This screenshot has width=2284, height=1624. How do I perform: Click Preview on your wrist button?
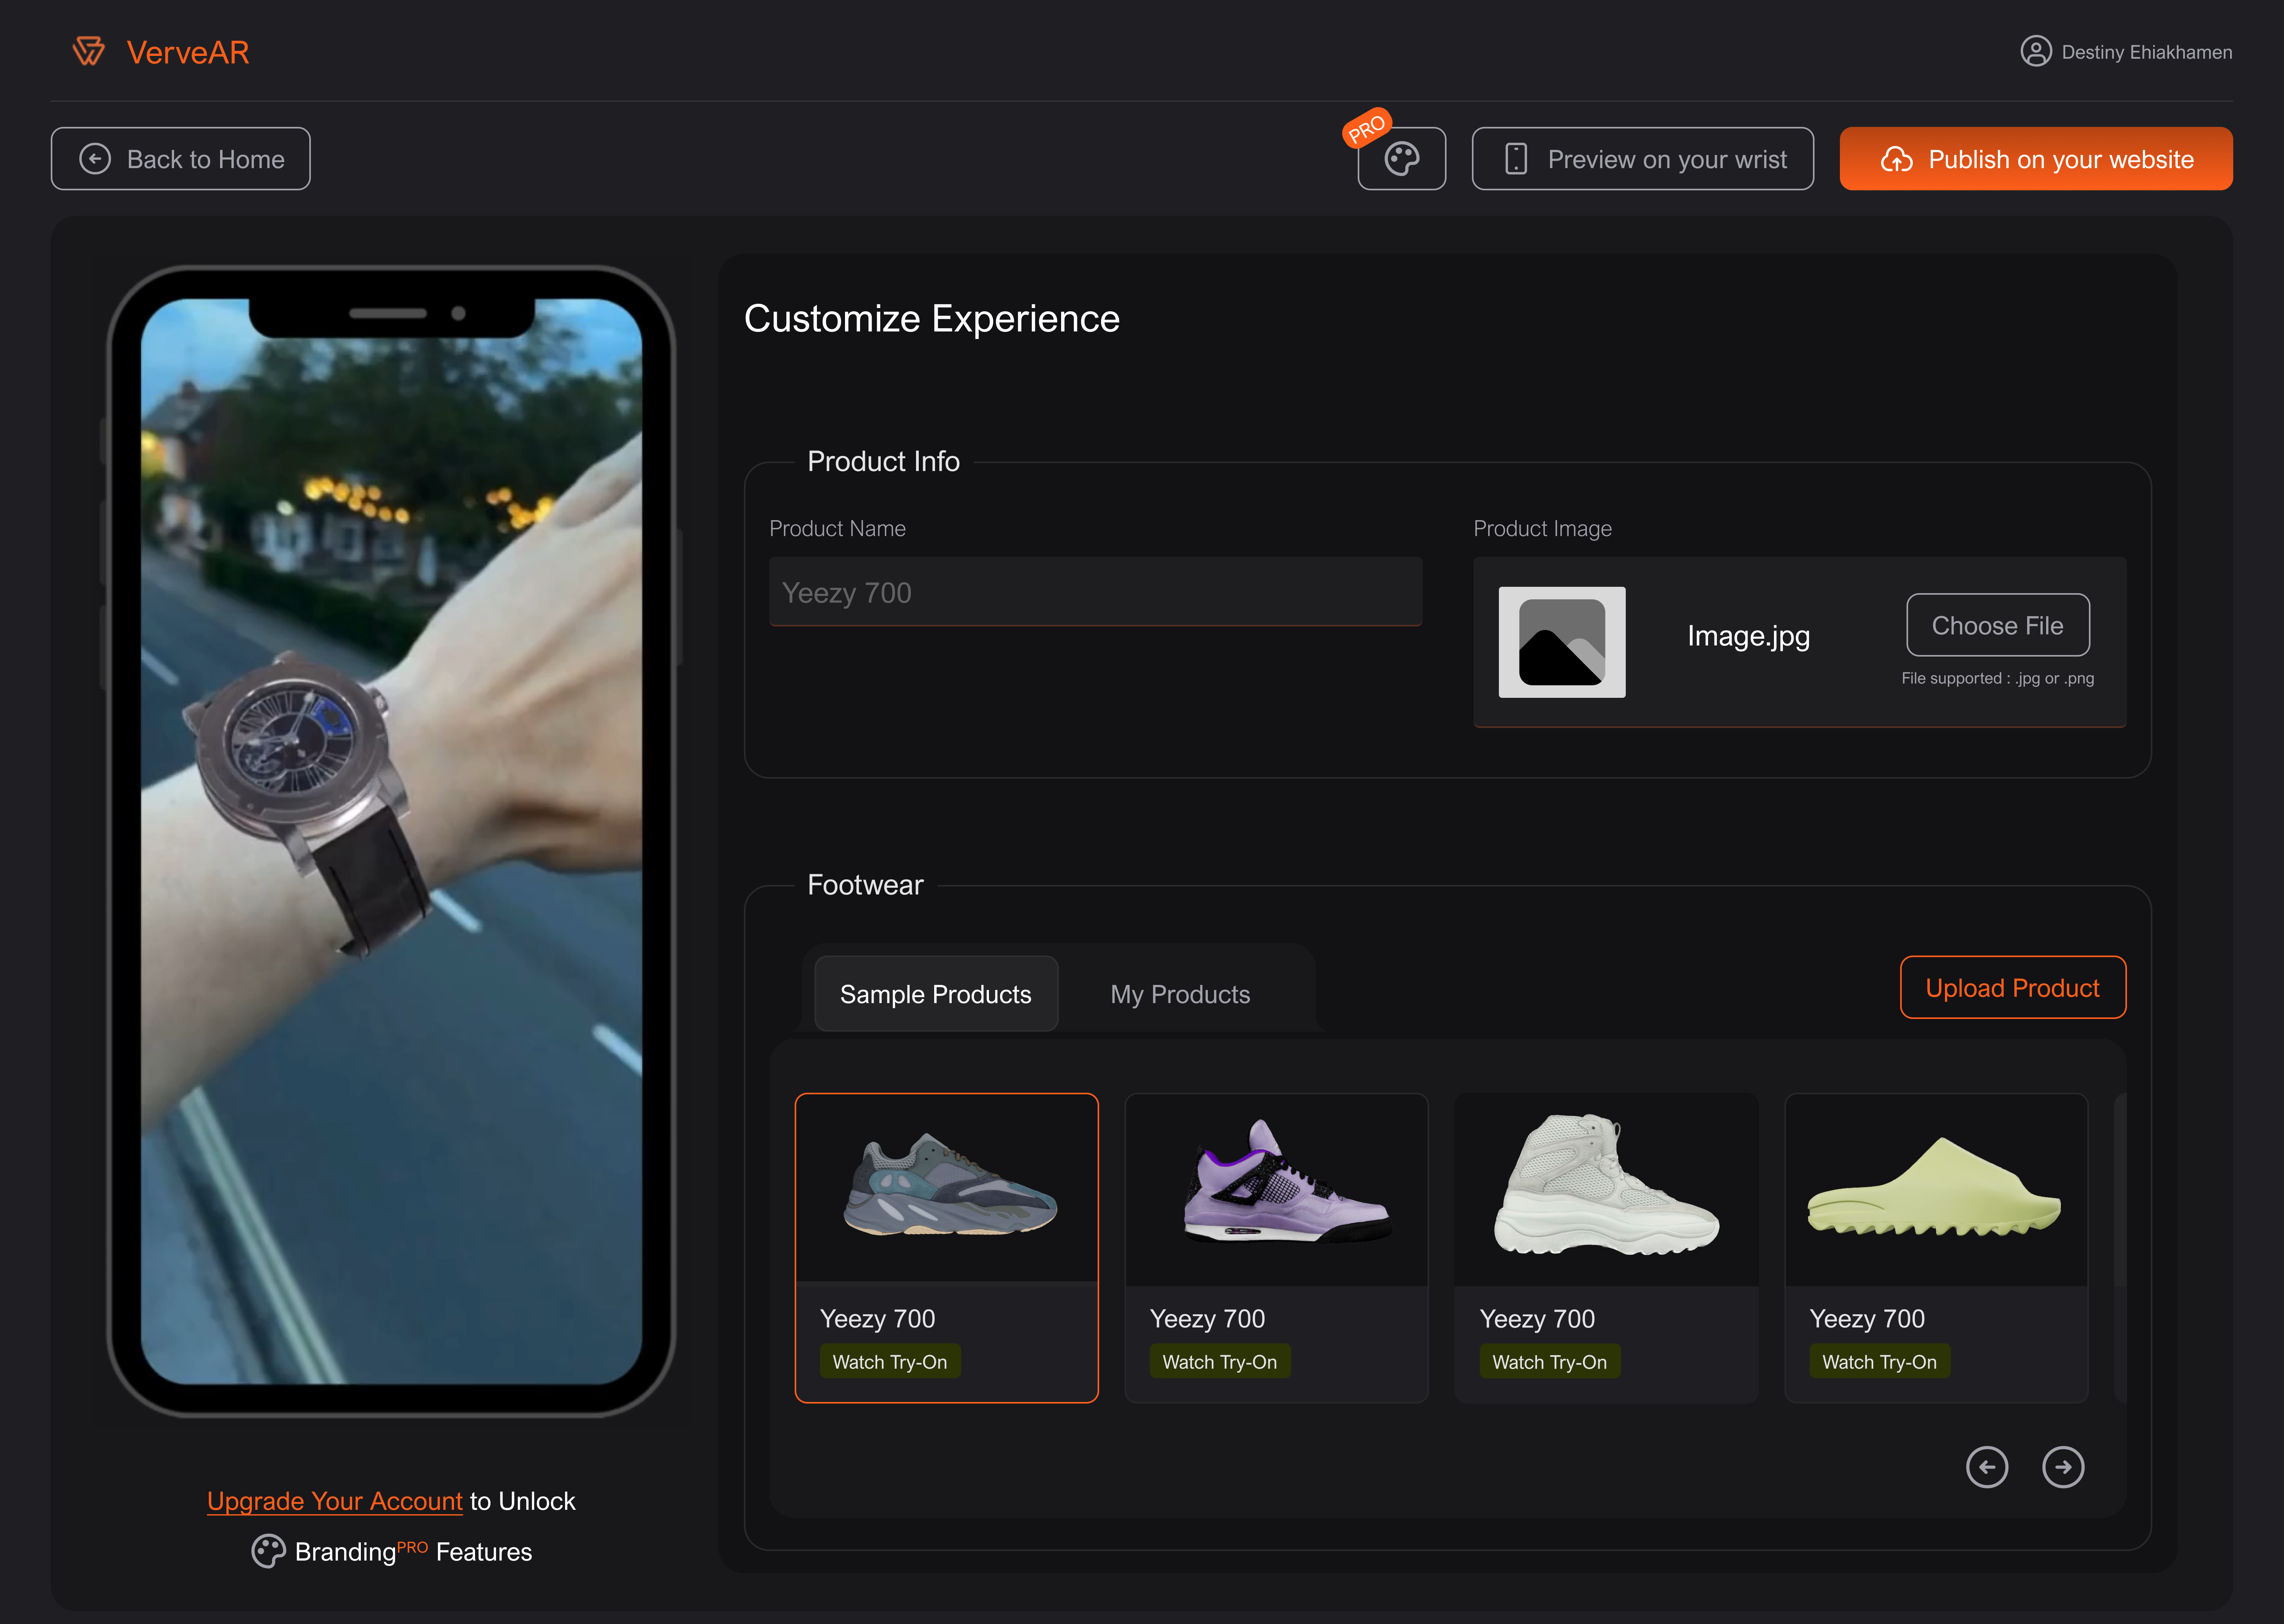point(1642,158)
